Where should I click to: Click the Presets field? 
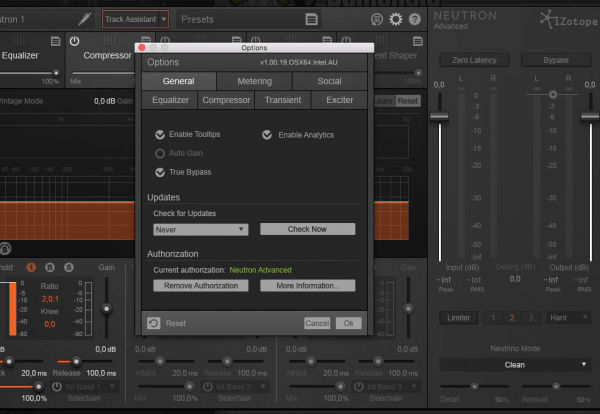(248, 19)
